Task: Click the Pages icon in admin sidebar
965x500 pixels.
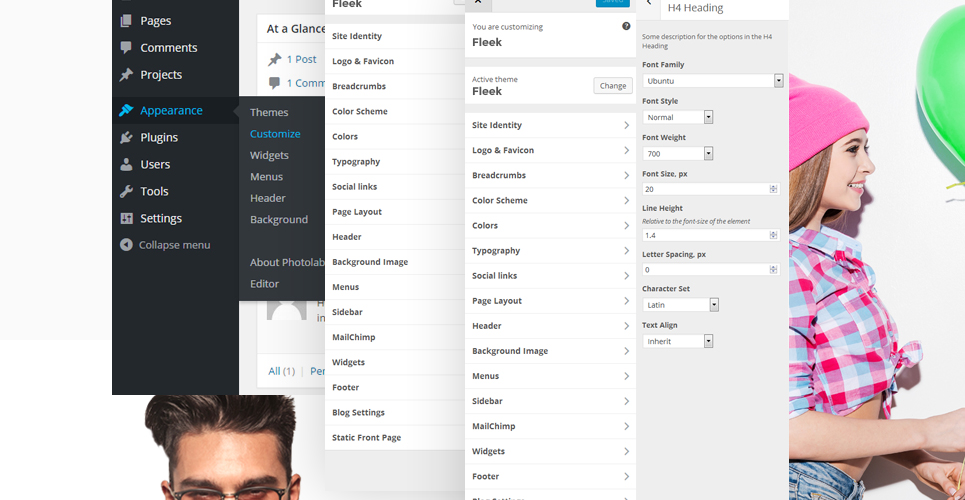Action: pyautogui.click(x=126, y=21)
